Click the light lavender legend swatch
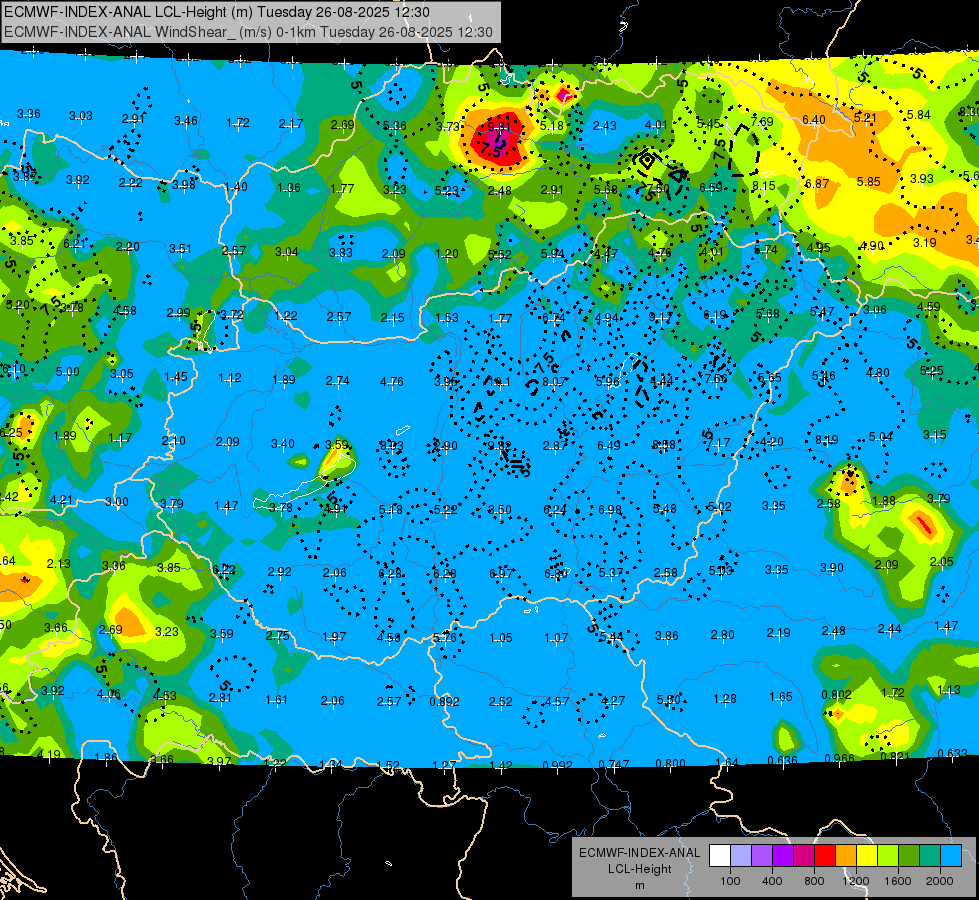 pyautogui.click(x=741, y=856)
